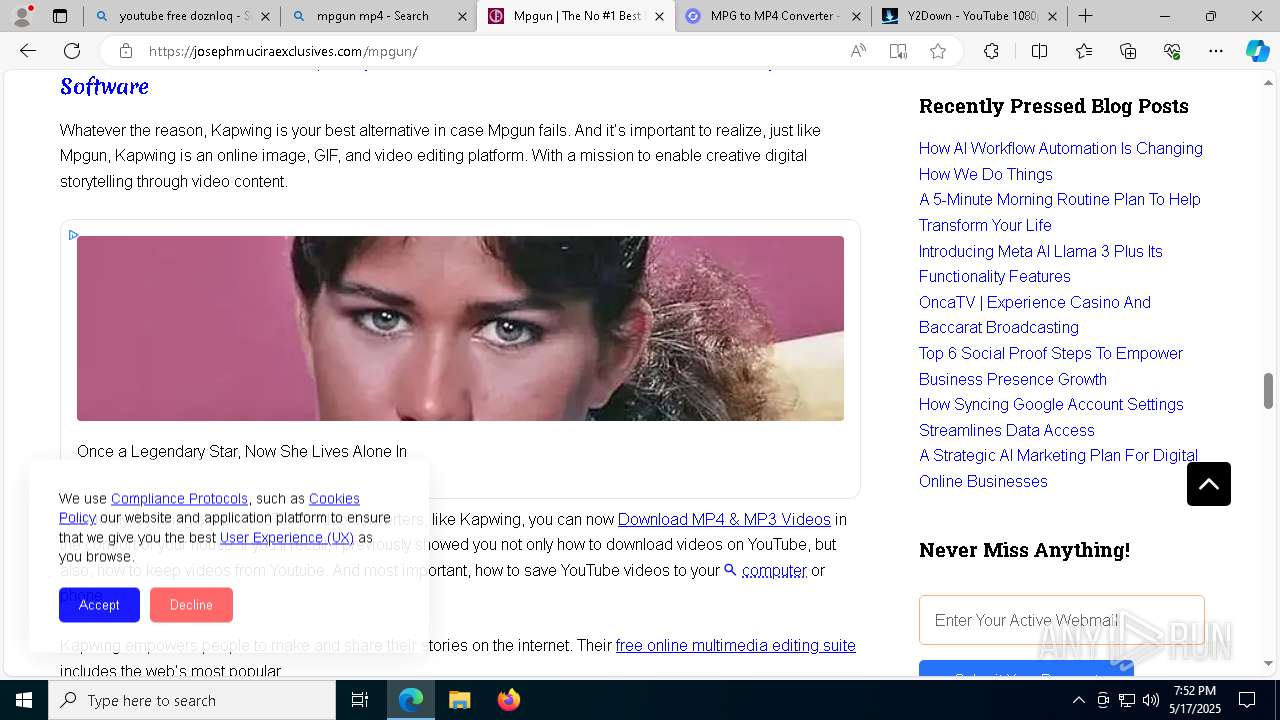Open User Experience (UX) link
The height and width of the screenshot is (720, 1280).
[x=287, y=537]
